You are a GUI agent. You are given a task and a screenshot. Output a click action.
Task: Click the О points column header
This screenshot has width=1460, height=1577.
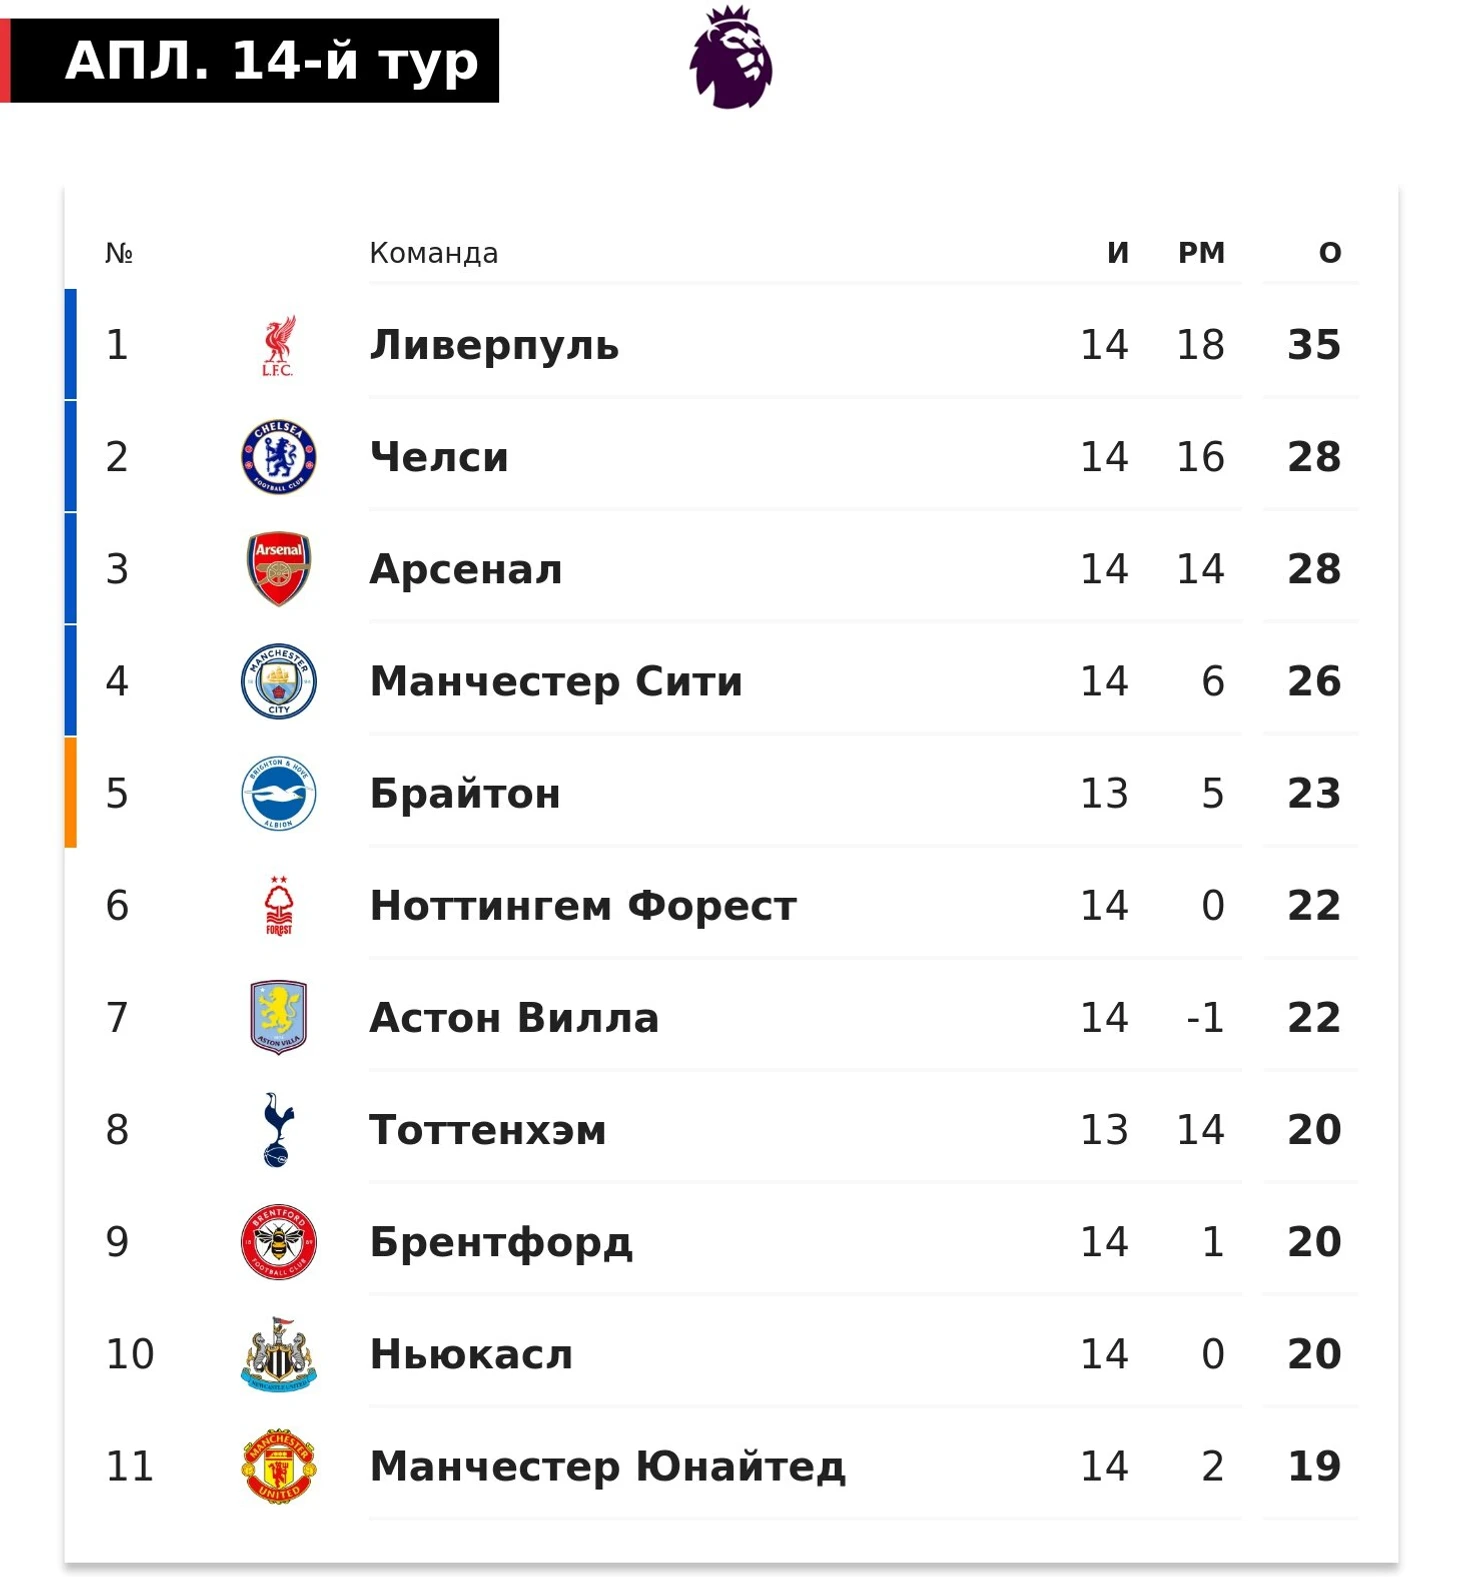point(1330,253)
